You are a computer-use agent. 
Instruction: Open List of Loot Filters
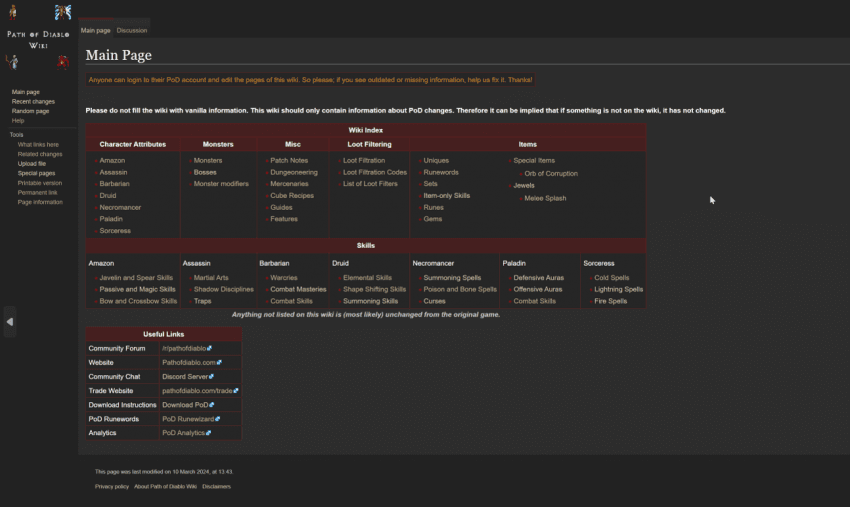pyautogui.click(x=370, y=184)
